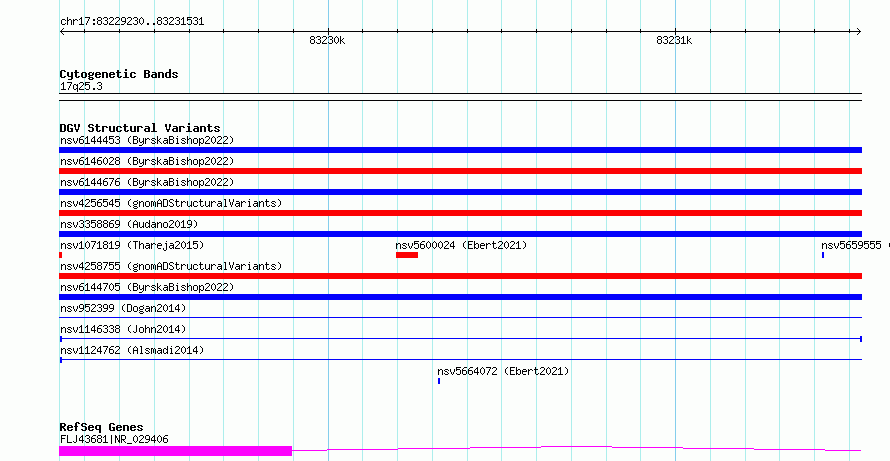Open label nsv5600024 (Ebert2021)
890x461 pixels.
(461, 245)
